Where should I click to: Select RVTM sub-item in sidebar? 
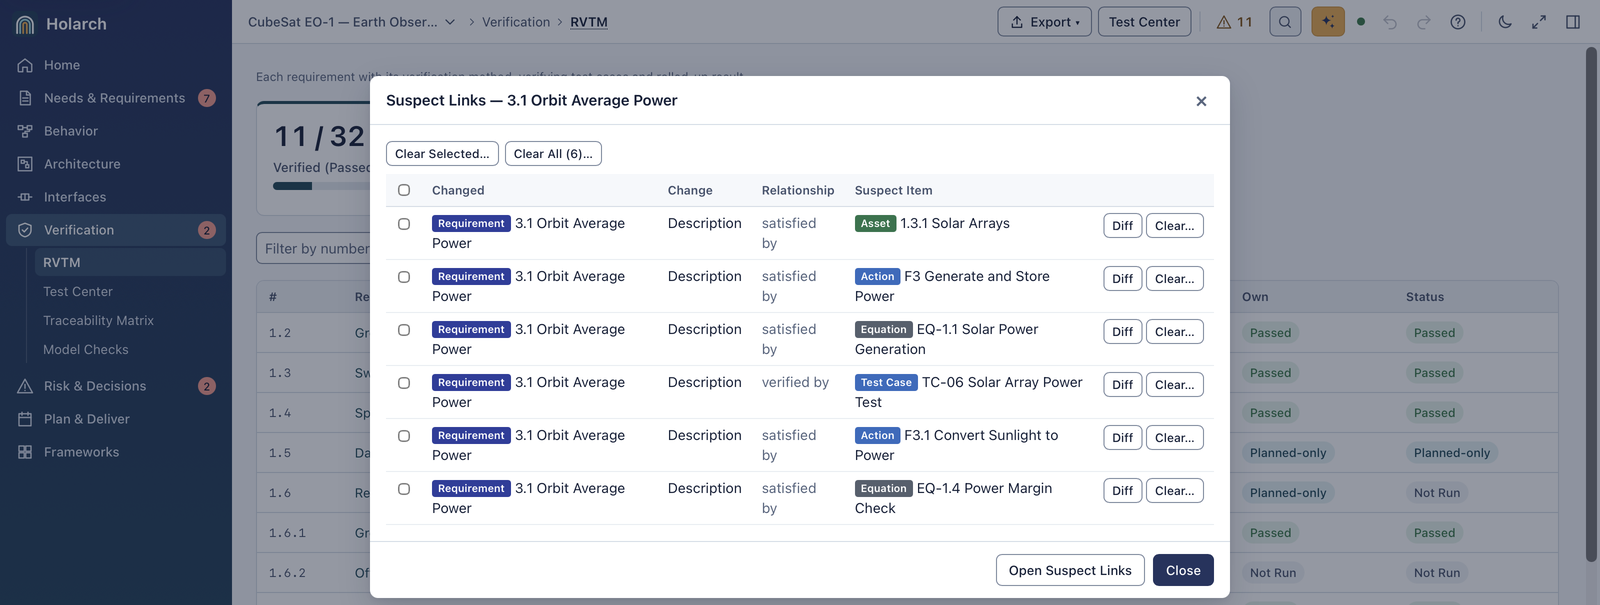[129, 262]
